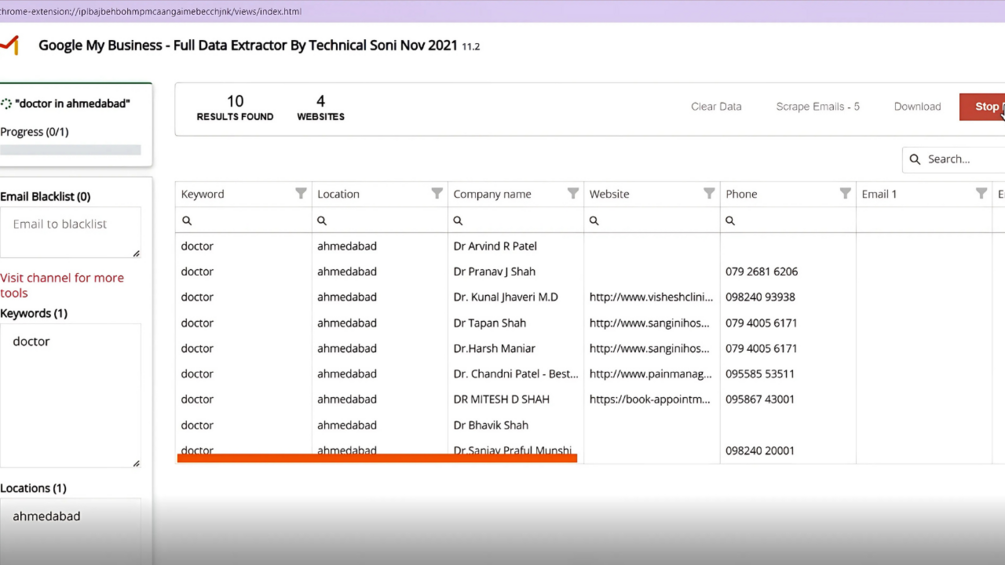Open the Email 1 column filter icon
Image resolution: width=1005 pixels, height=565 pixels.
tap(981, 193)
